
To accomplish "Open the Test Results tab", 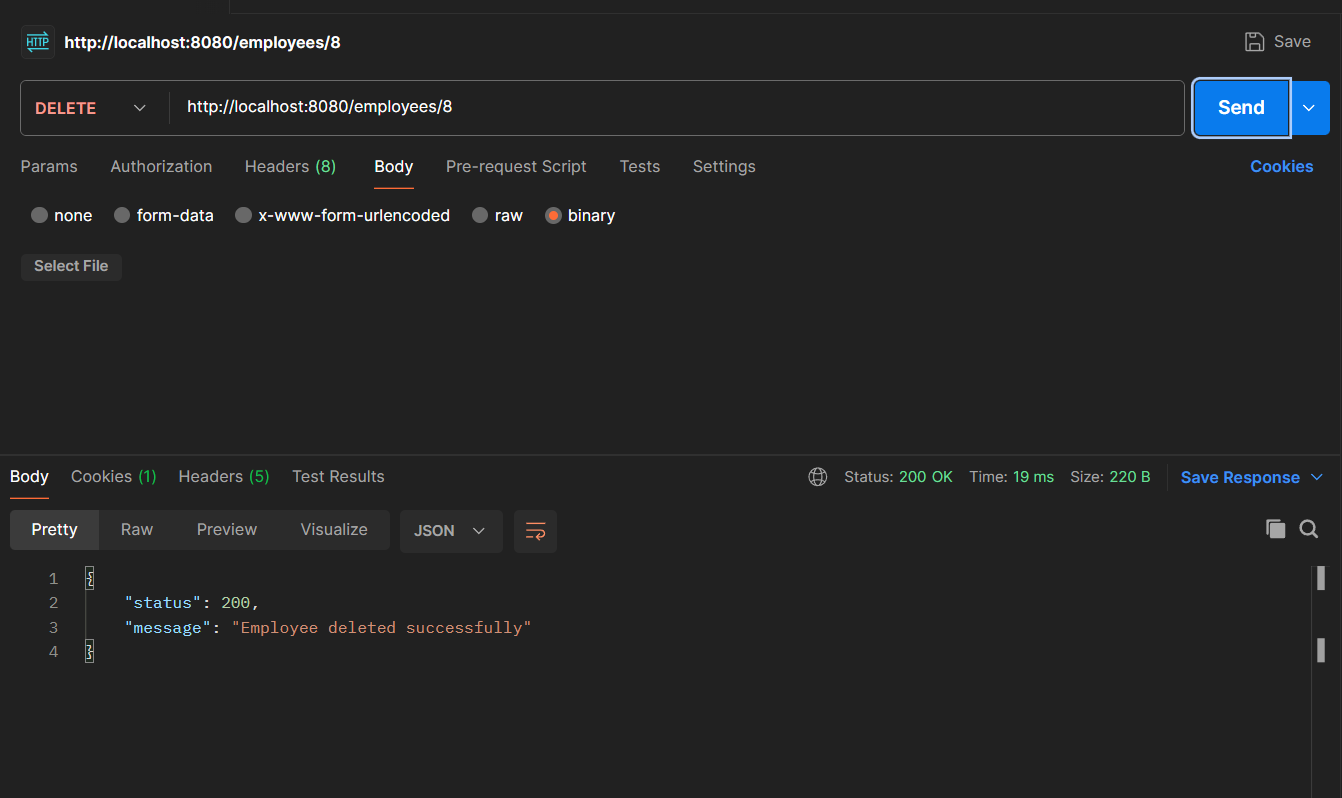I will (x=338, y=476).
